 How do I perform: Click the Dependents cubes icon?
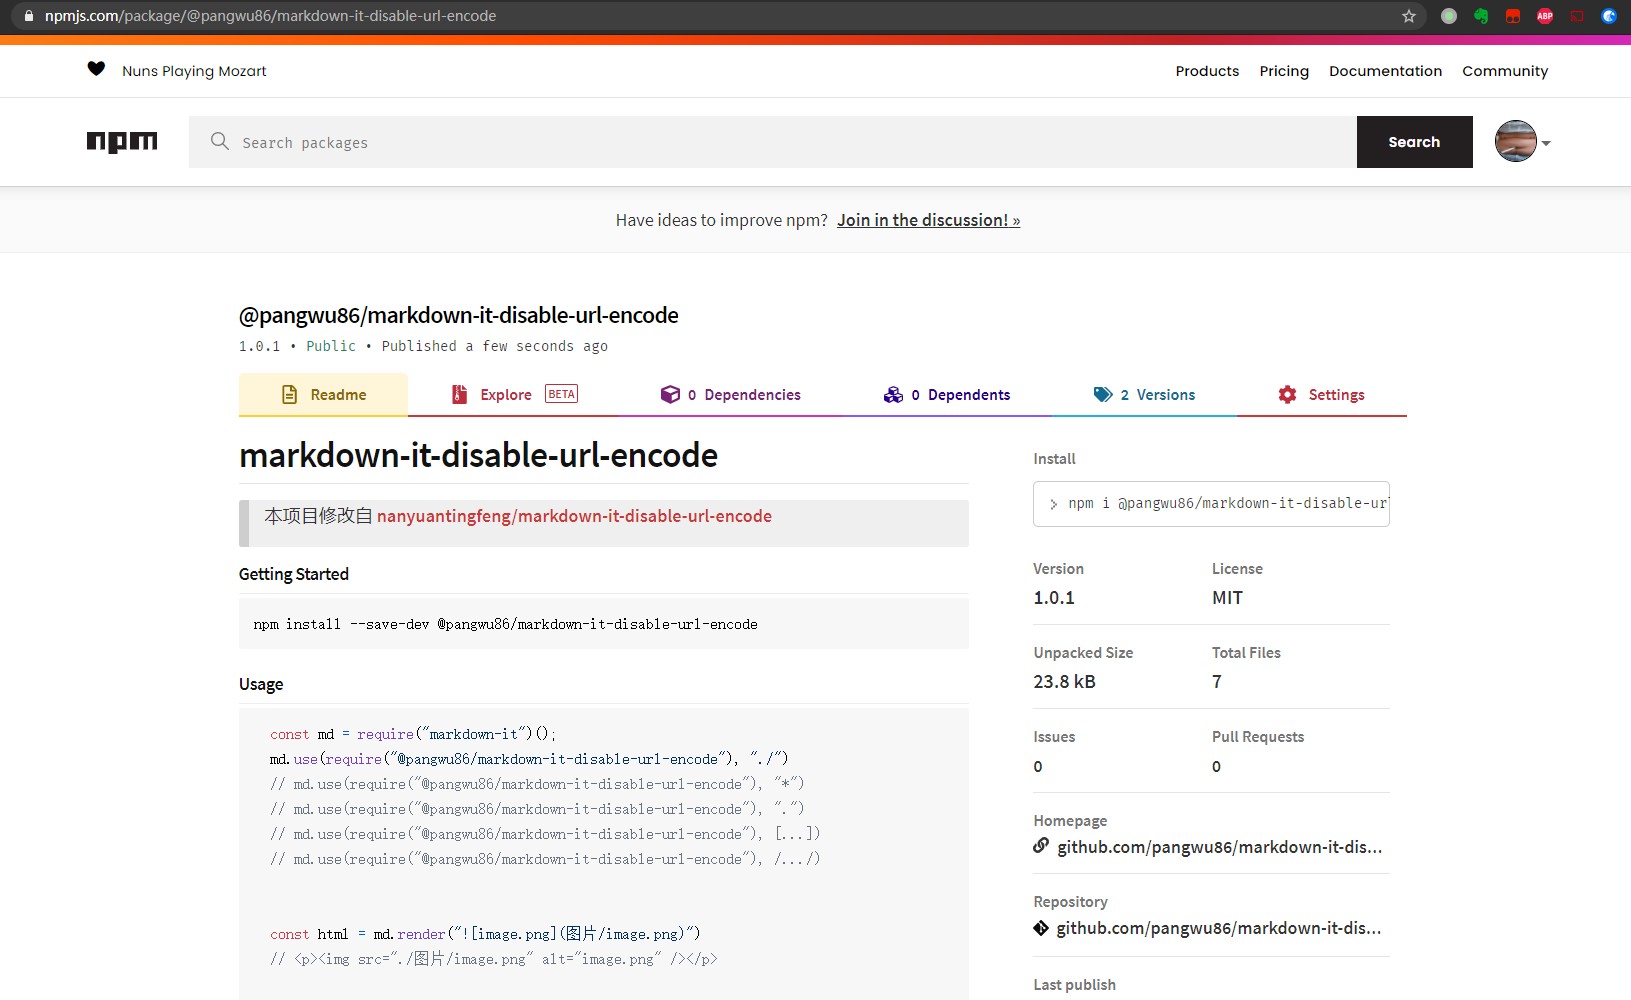click(x=893, y=395)
